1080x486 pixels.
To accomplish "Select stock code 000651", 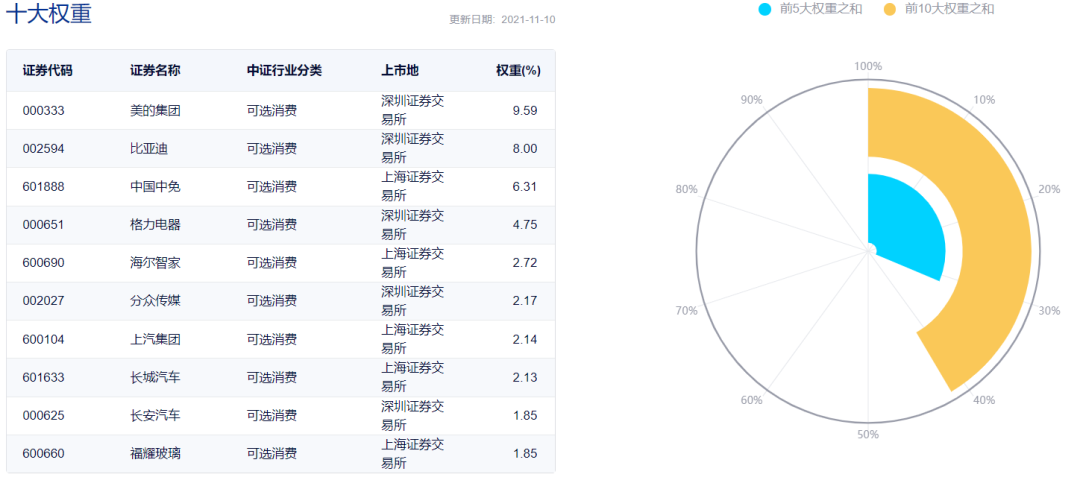I will coord(43,224).
